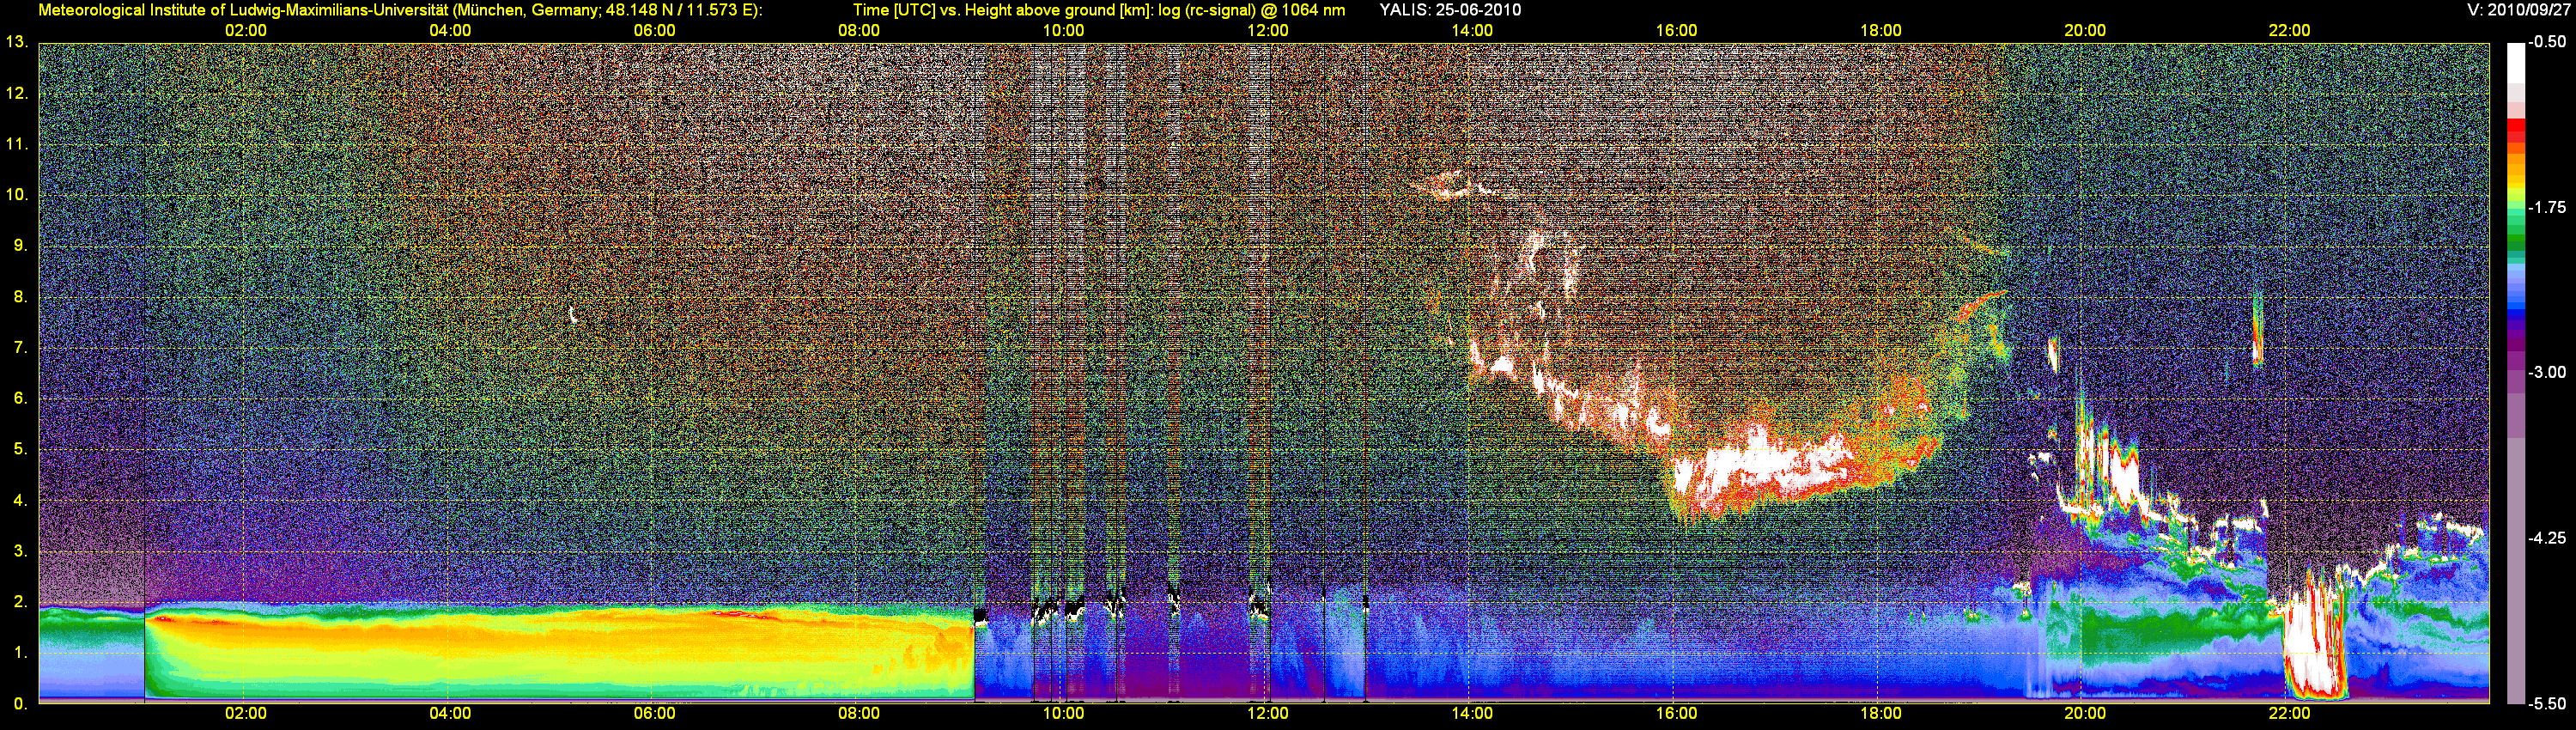Click the 4. height axis label

pyautogui.click(x=19, y=501)
